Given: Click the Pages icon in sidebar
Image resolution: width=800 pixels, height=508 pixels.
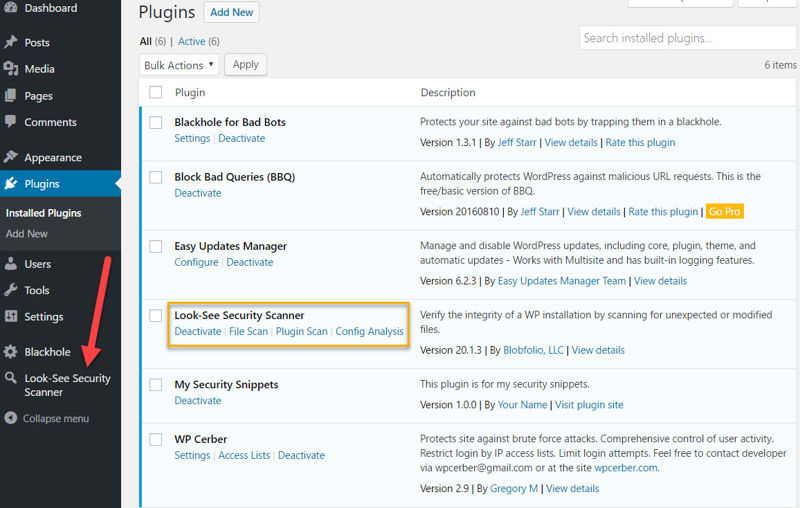Looking at the screenshot, I should tap(11, 95).
